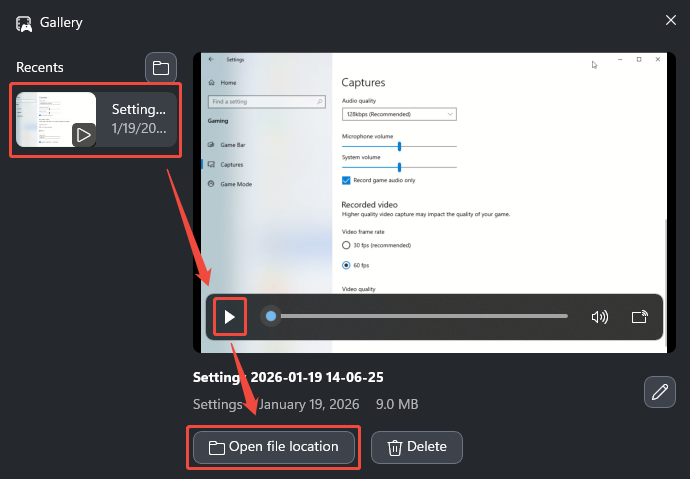This screenshot has width=690, height=479.
Task: Click the capture title text Settings 2026-01-19
Action: (288, 377)
